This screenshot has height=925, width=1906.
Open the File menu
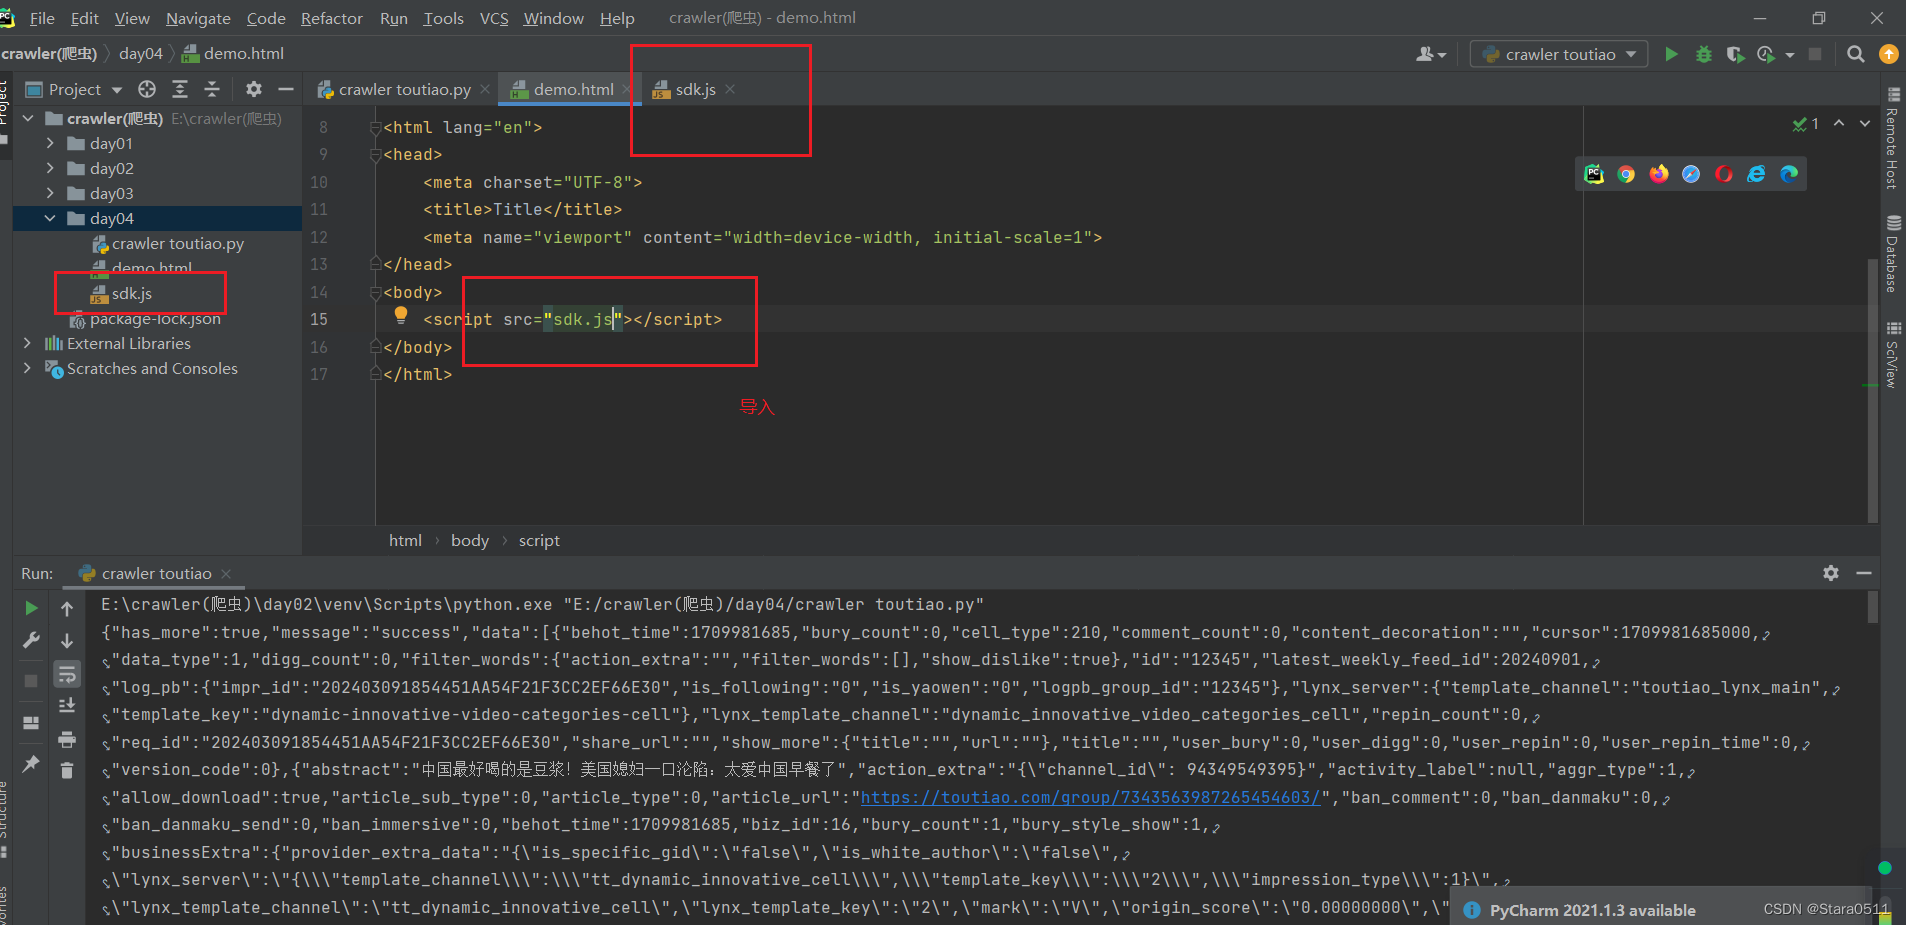click(42, 18)
